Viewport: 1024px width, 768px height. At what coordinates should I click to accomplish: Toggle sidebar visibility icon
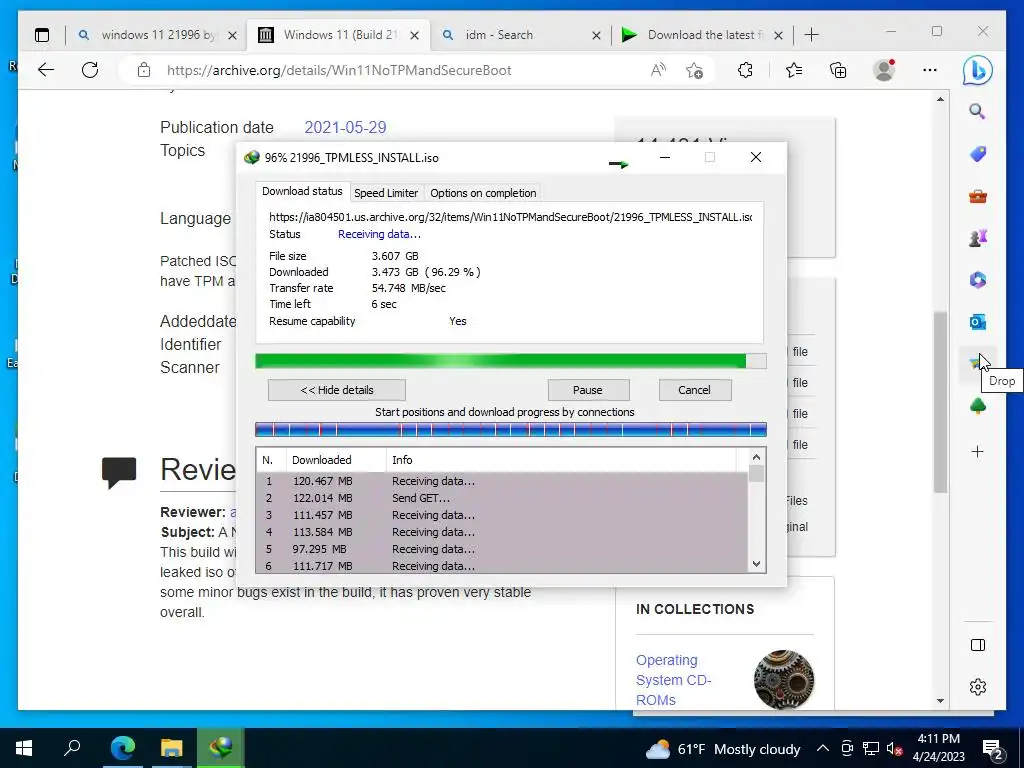click(978, 645)
